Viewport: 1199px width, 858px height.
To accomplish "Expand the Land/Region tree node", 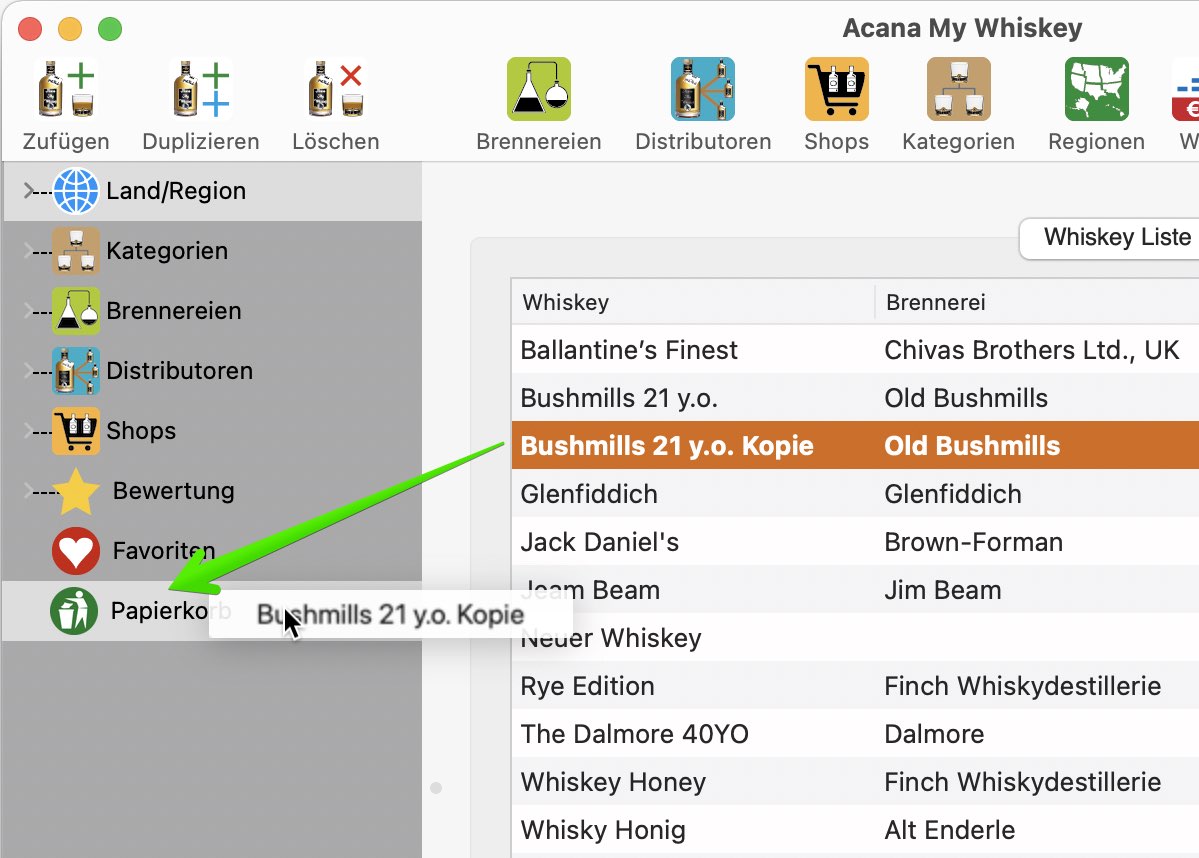I will 29,190.
